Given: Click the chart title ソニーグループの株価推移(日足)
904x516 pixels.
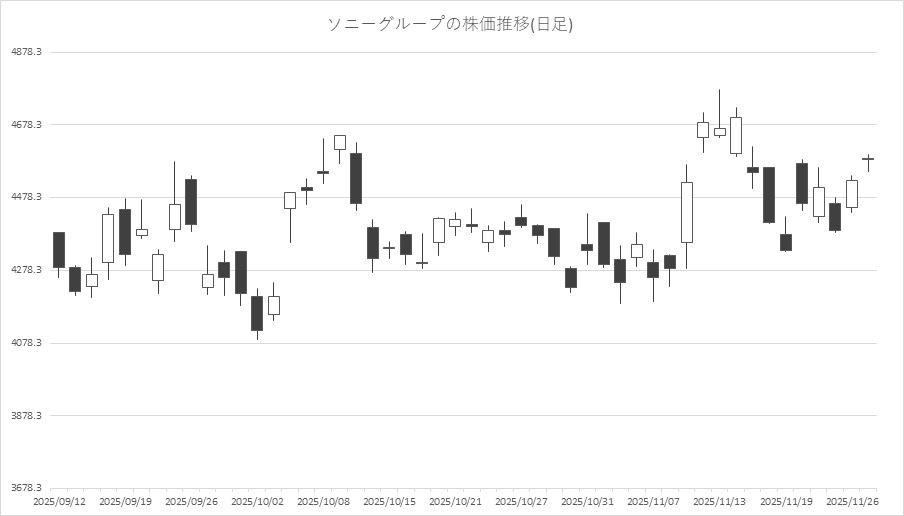Looking at the screenshot, I should coord(451,24).
